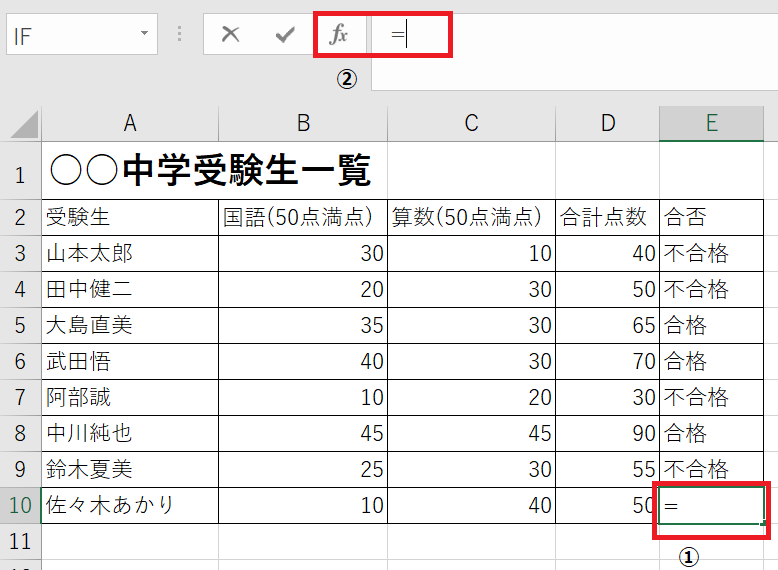The image size is (778, 570).
Task: Select row 1 header
Action: tap(20, 171)
